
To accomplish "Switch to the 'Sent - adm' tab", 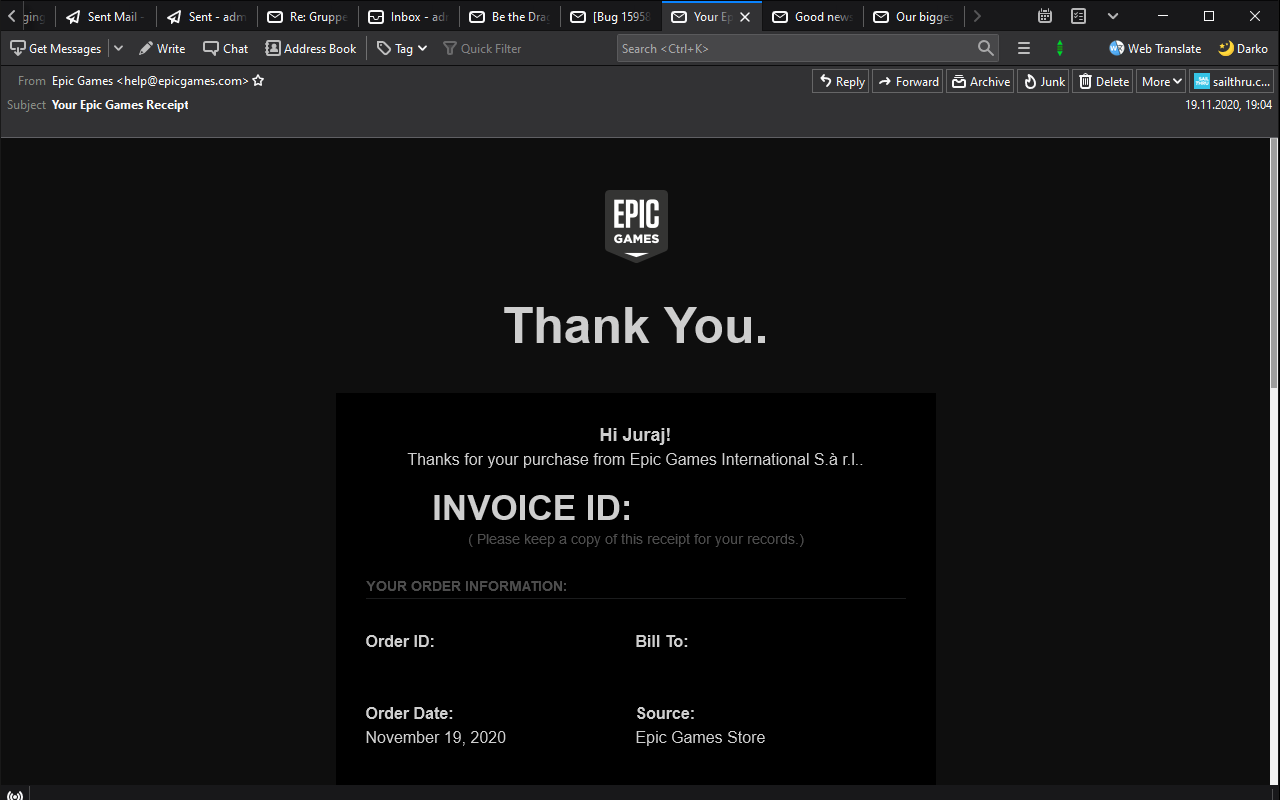I will click(x=206, y=17).
